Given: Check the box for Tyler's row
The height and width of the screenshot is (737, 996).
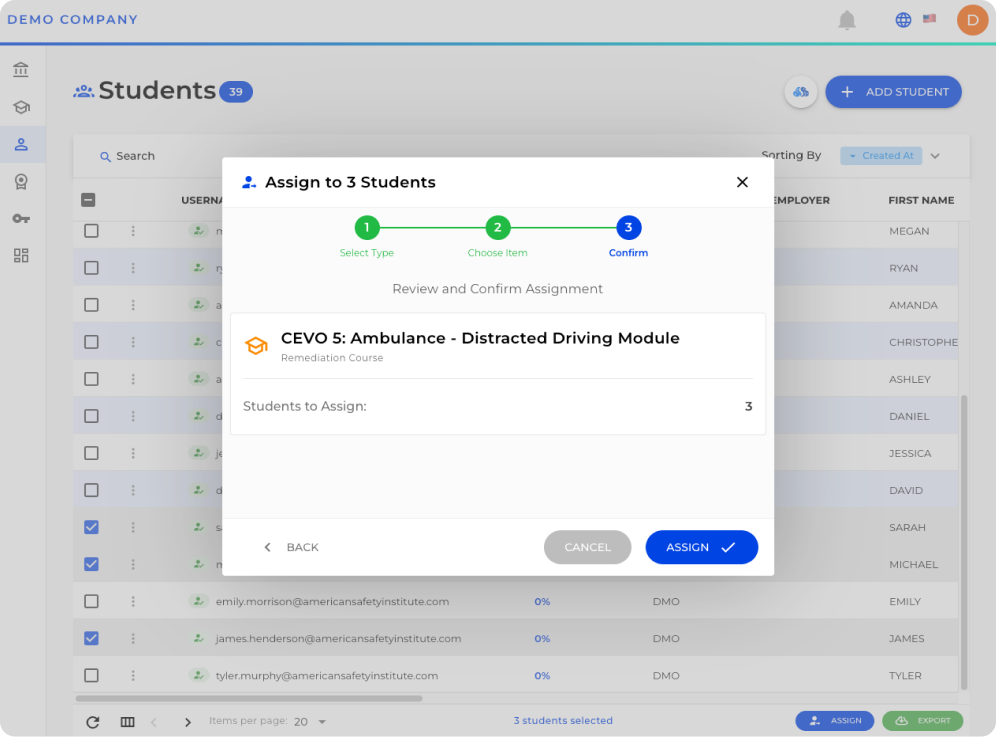Looking at the screenshot, I should coord(91,675).
